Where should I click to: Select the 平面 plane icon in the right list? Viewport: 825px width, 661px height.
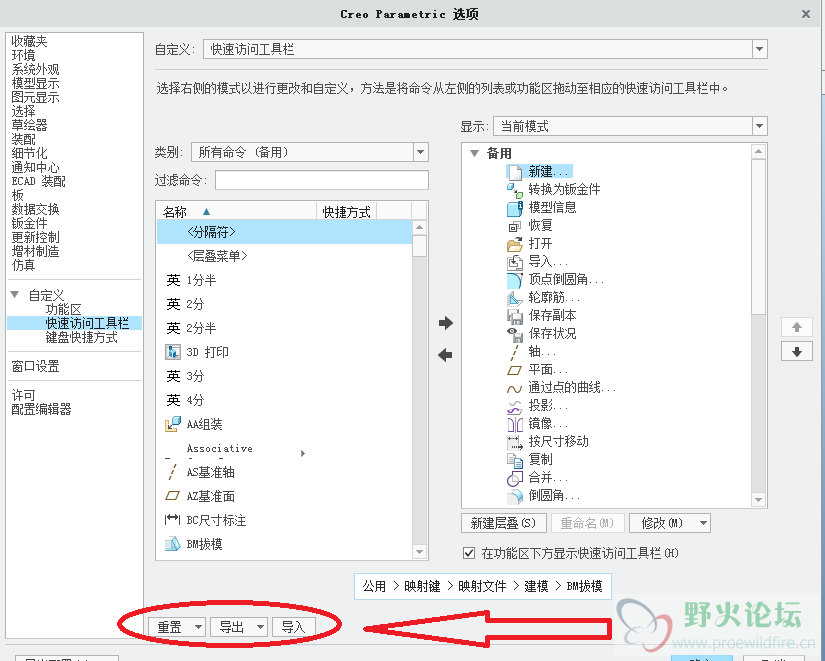(515, 370)
